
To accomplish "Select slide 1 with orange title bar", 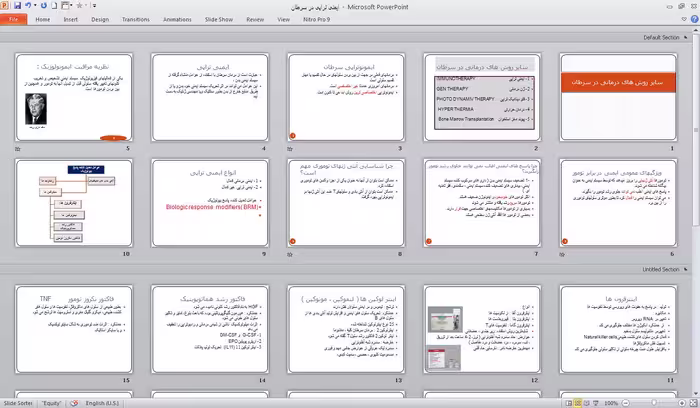I will pos(618,97).
